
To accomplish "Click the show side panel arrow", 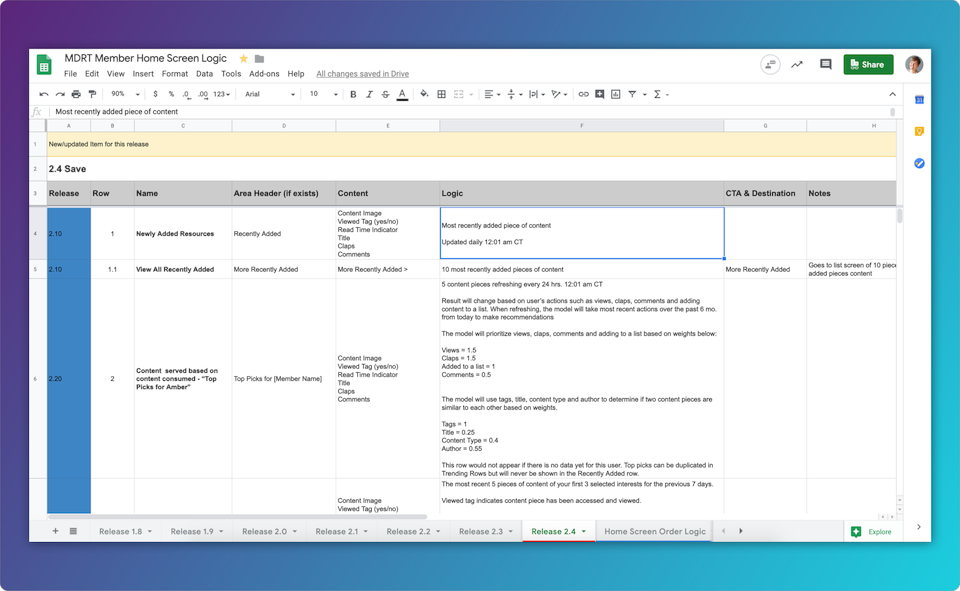I will (x=918, y=527).
